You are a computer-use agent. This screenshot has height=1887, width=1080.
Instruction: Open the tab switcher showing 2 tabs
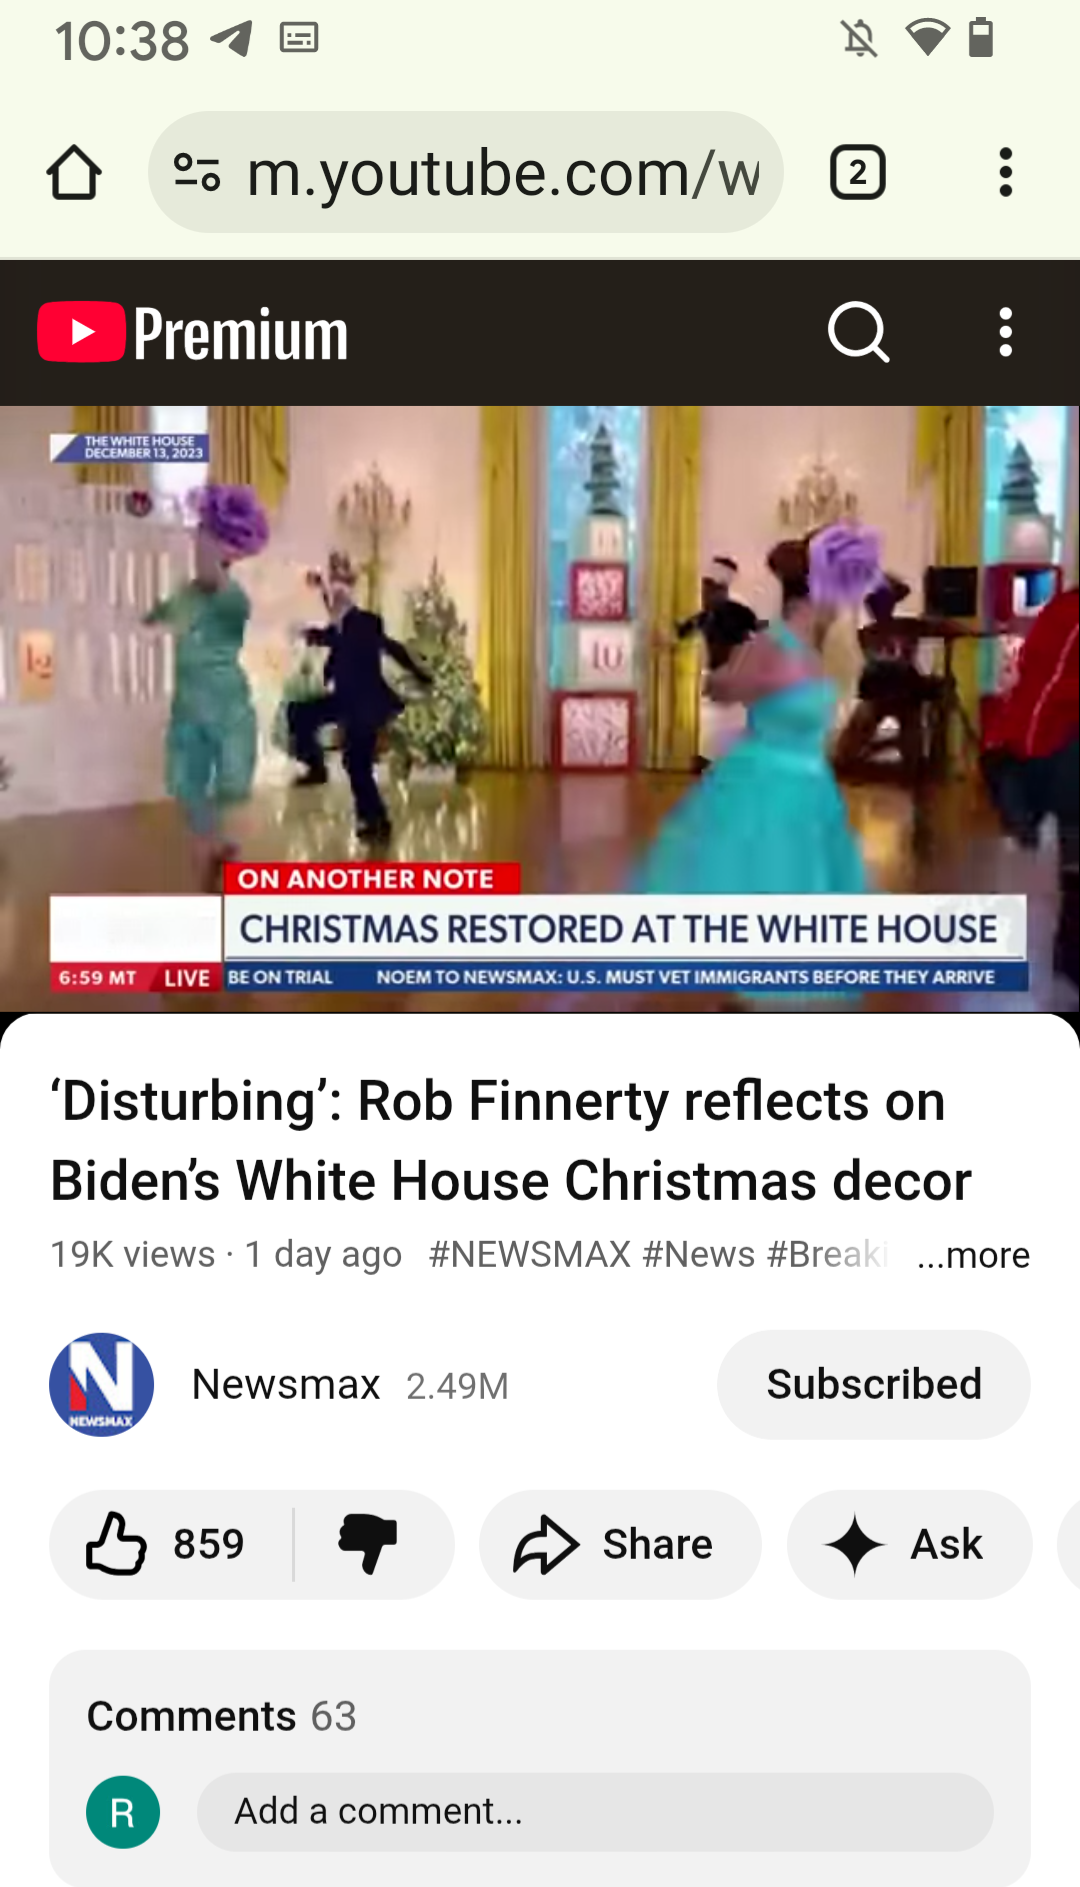point(857,173)
